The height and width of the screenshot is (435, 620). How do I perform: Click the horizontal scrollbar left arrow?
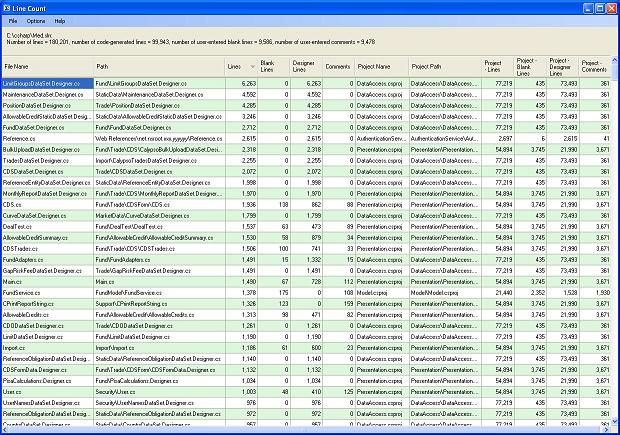[x=5, y=429]
